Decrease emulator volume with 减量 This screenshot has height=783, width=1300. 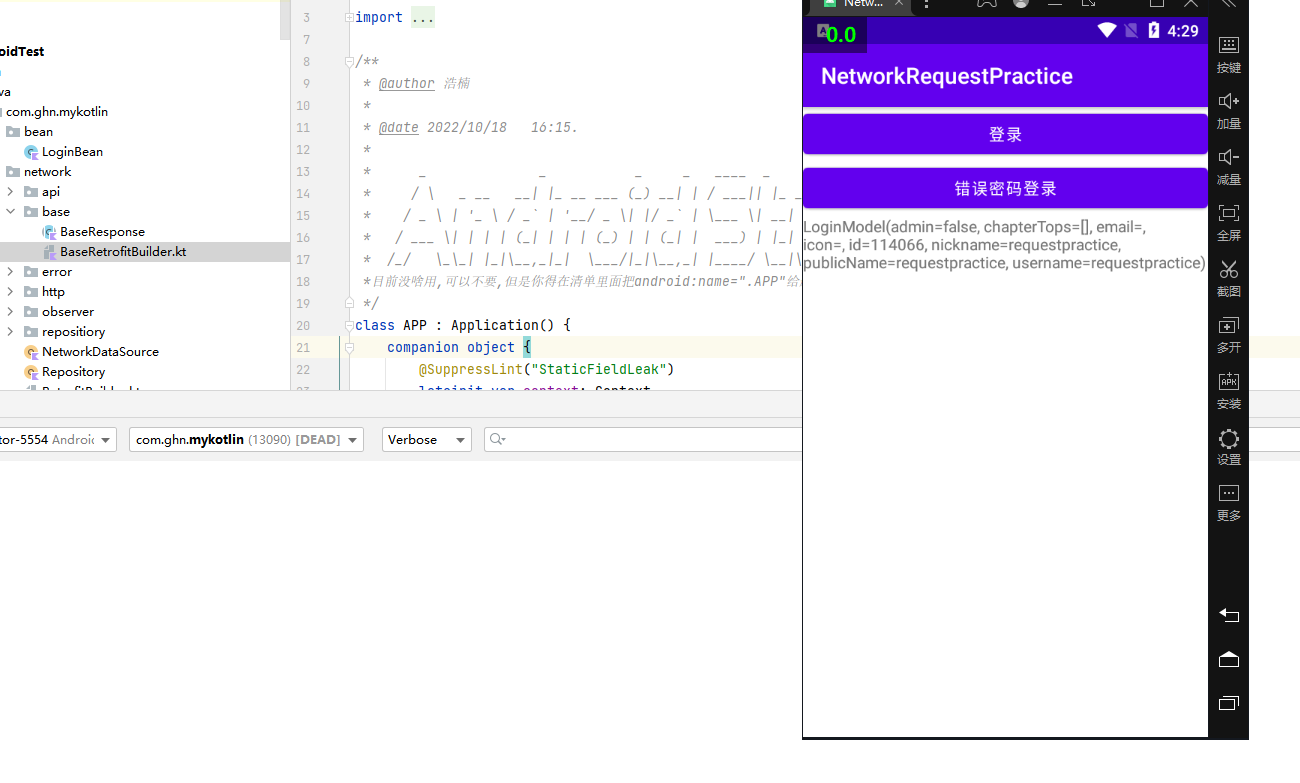pyautogui.click(x=1229, y=166)
